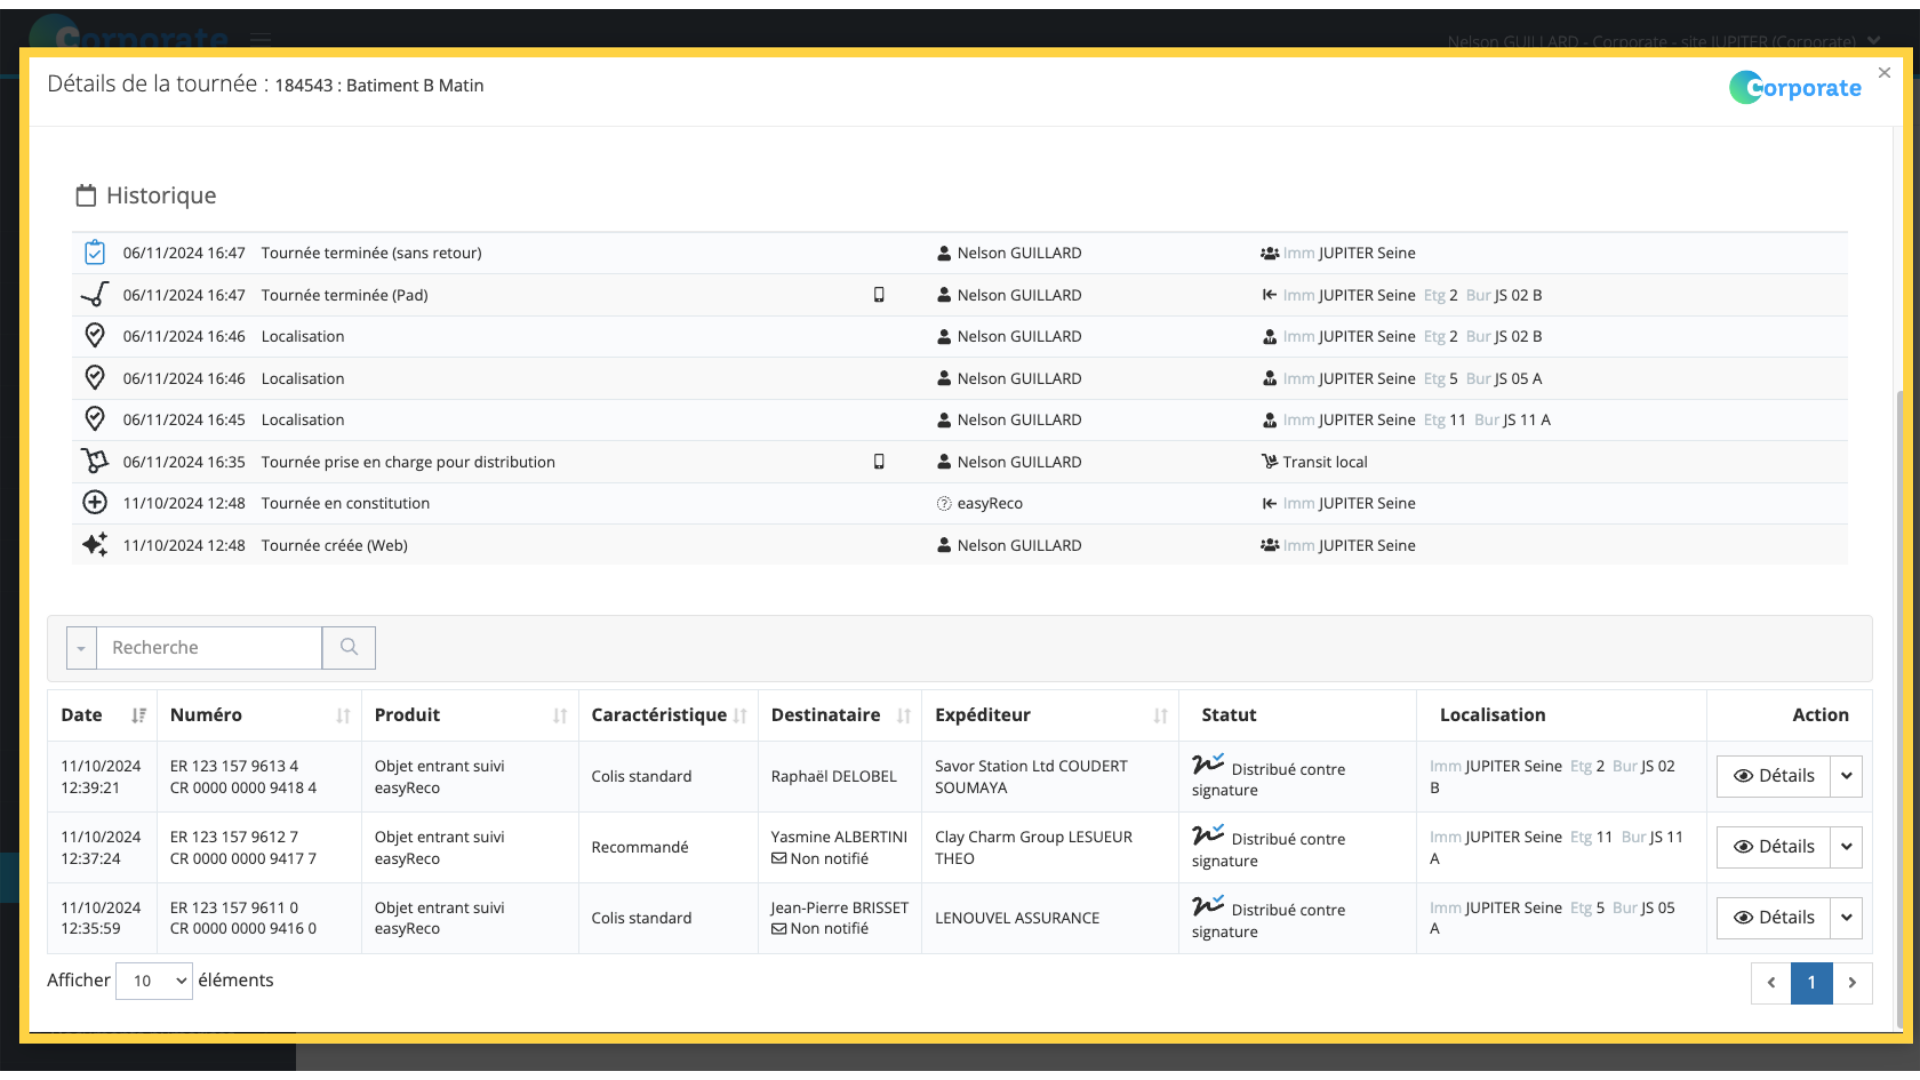
Task: Click the page 1 pagination button
Action: coord(1812,981)
